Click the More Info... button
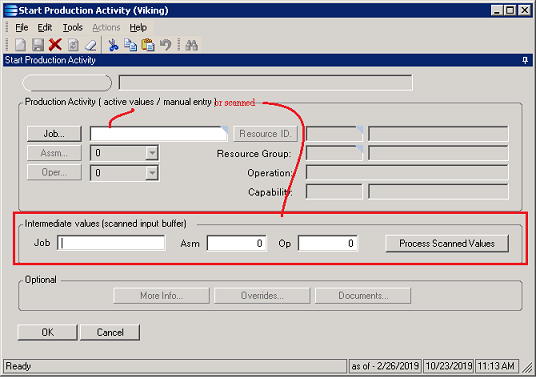This screenshot has height=379, width=536. click(161, 296)
